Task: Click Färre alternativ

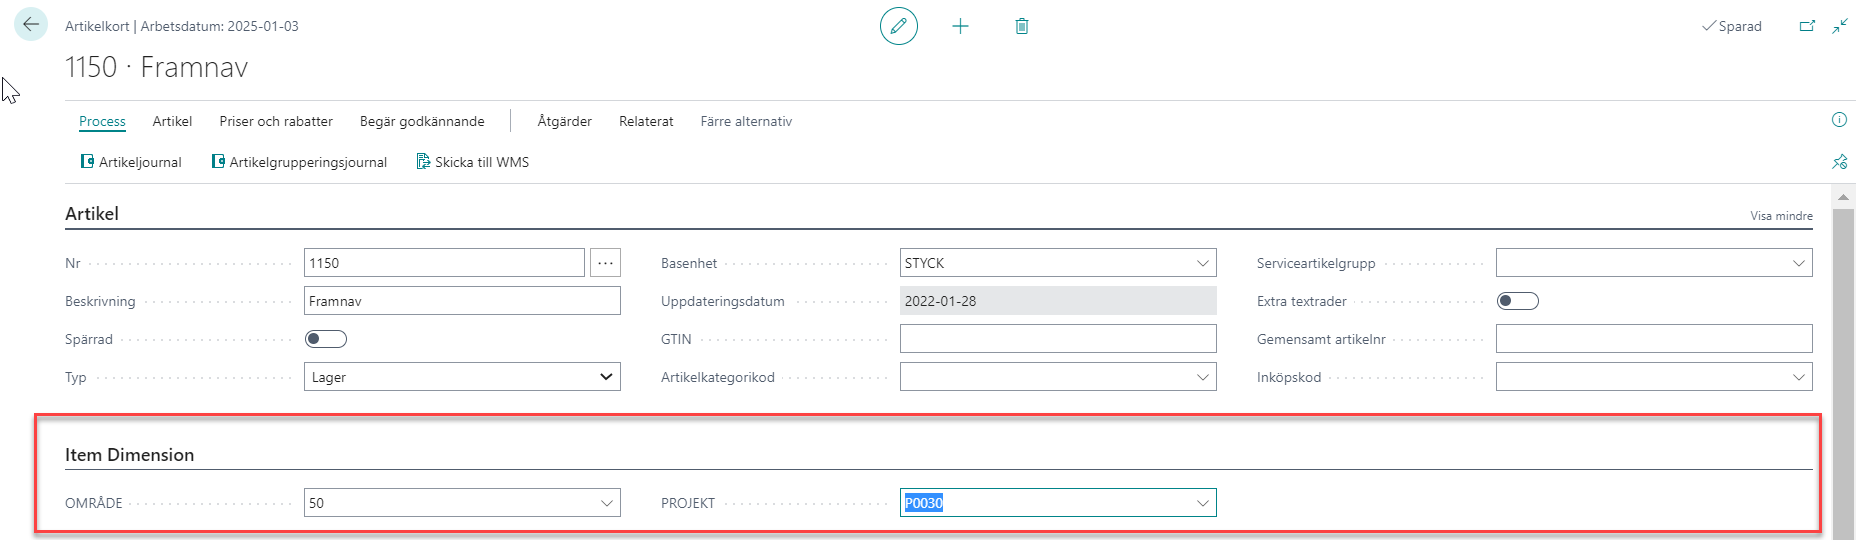Action: [745, 121]
